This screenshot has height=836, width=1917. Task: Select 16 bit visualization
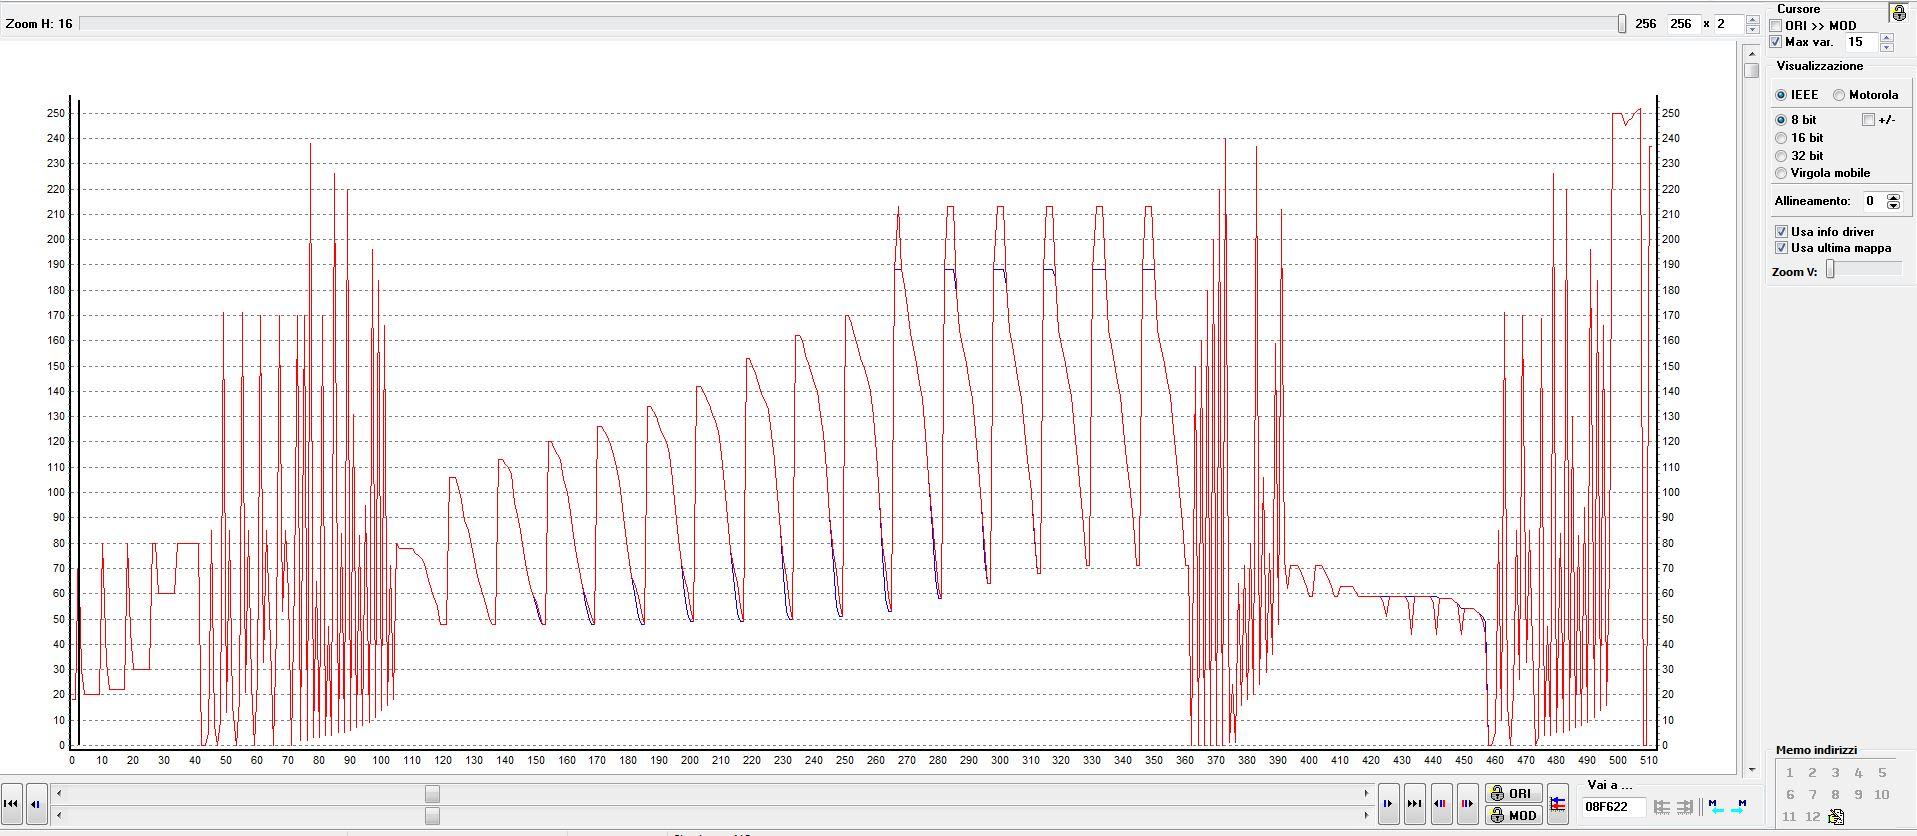pos(1781,138)
